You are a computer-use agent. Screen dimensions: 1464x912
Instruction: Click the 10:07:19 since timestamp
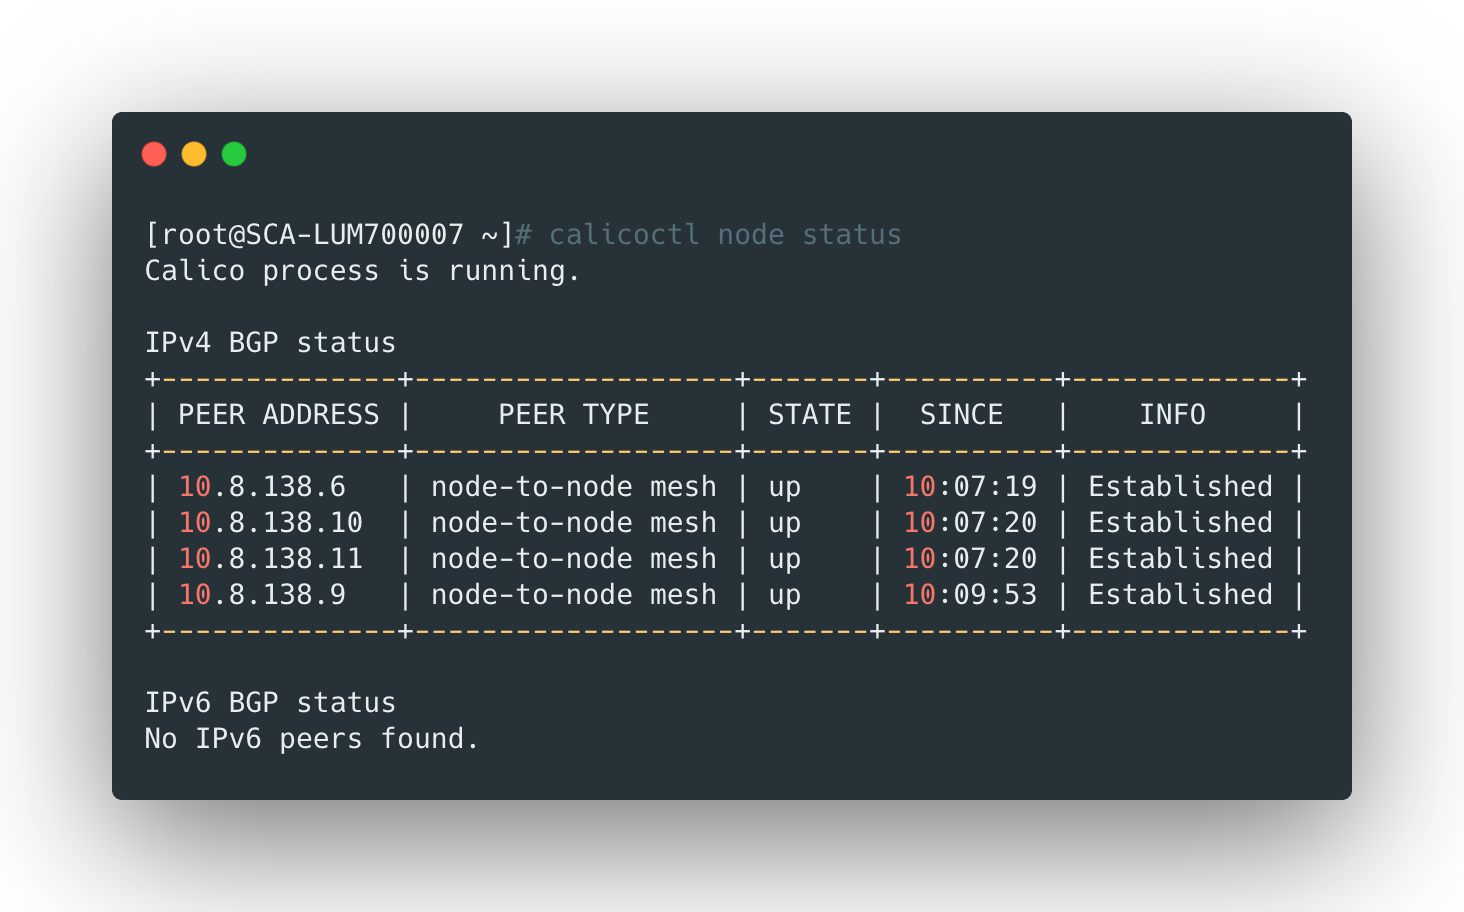click(970, 487)
